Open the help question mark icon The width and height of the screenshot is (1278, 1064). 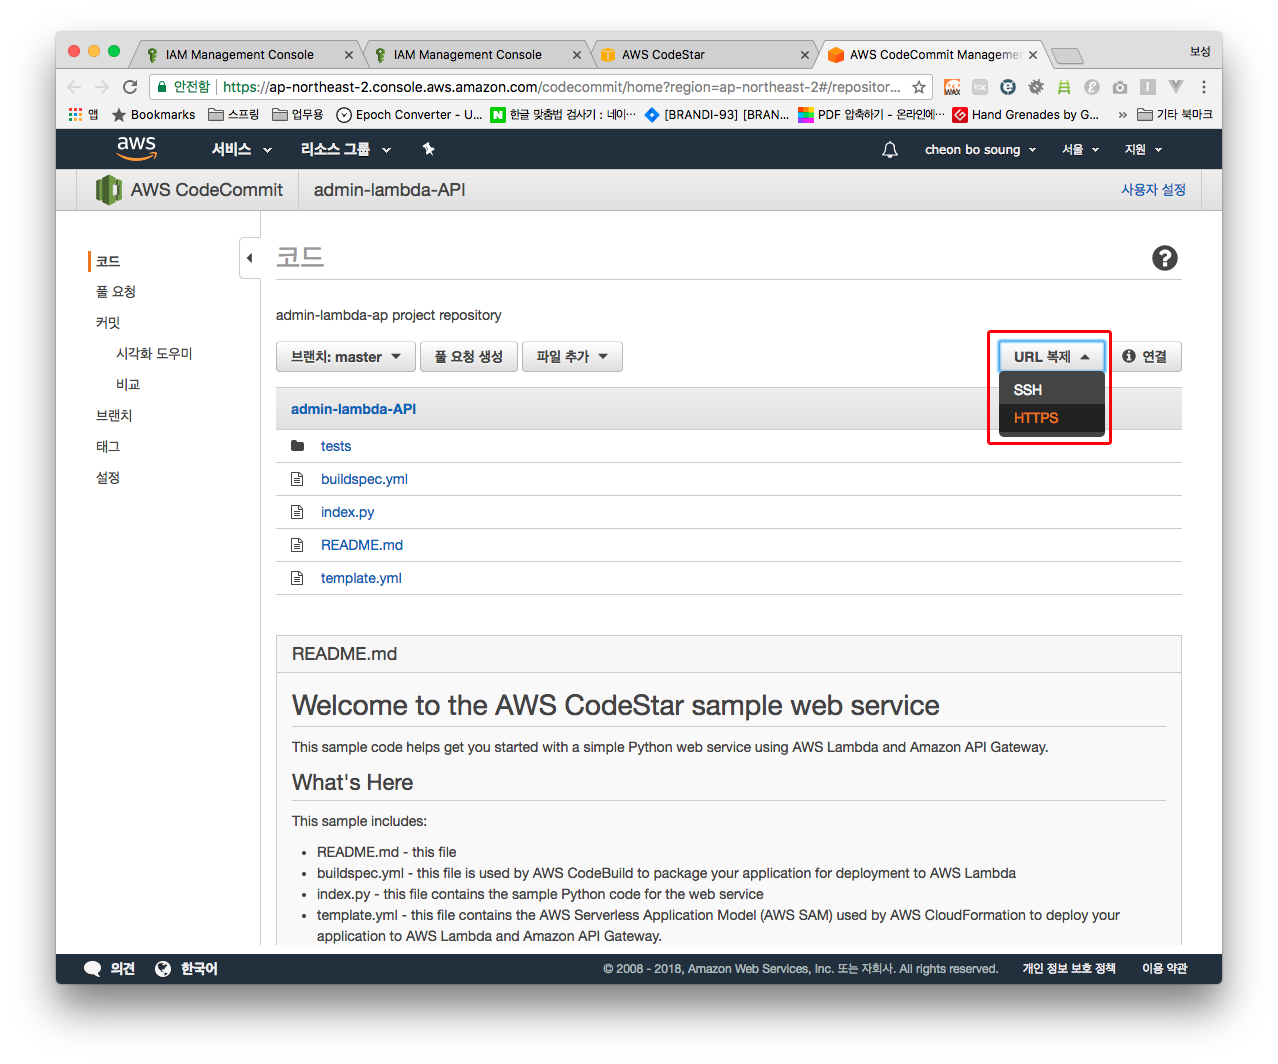pyautogui.click(x=1164, y=258)
